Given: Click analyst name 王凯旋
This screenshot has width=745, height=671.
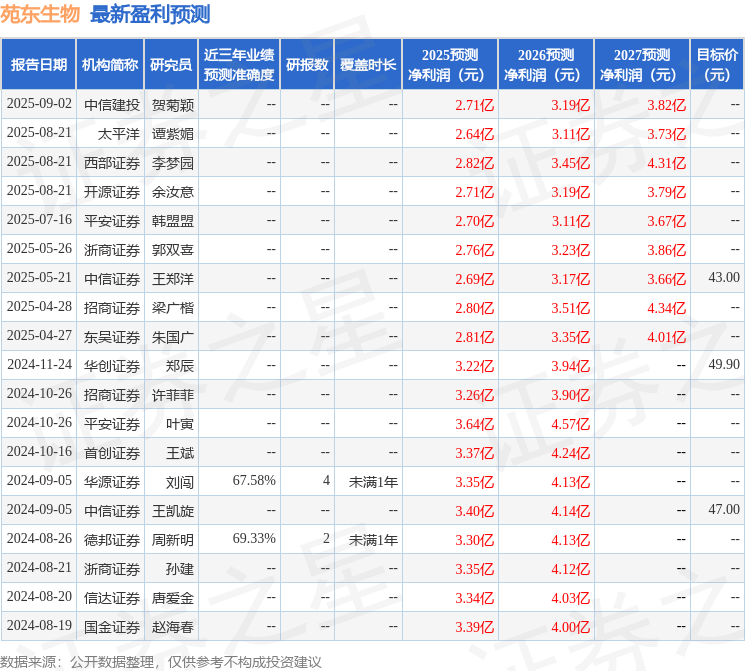Looking at the screenshot, I should tap(172, 510).
